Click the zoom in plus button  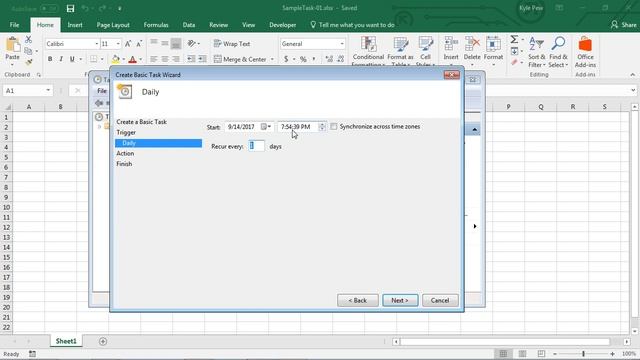612,353
